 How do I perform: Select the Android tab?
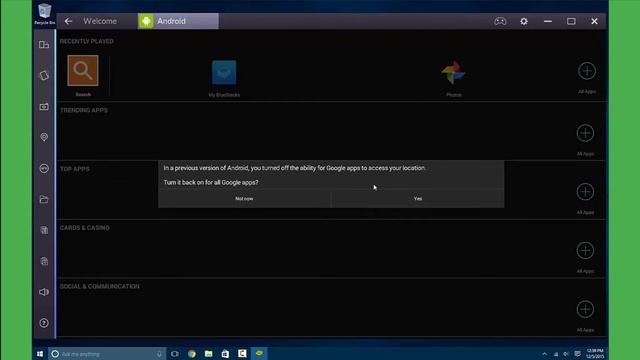(178, 21)
